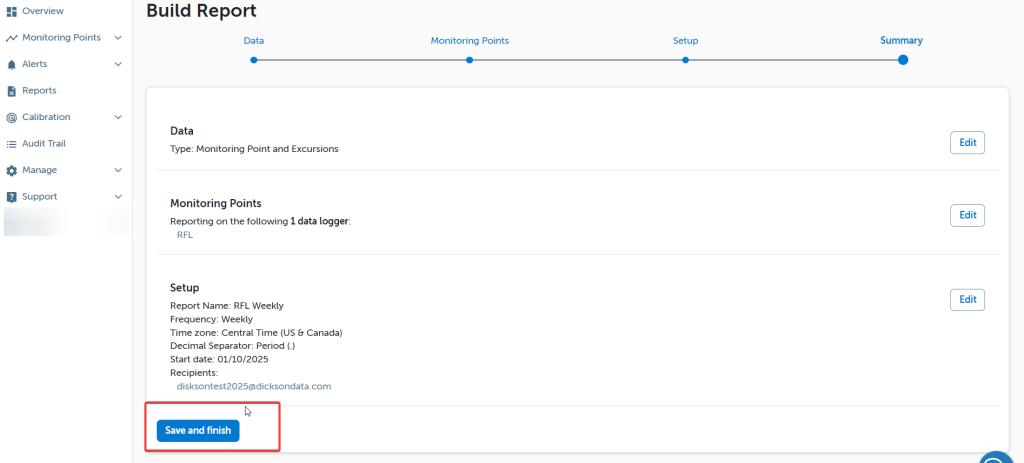Click the Monitoring Points chart icon
Viewport: 1024px width, 463px height.
coord(12,38)
